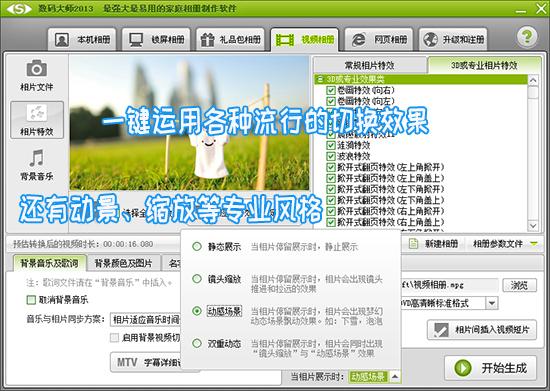Click output path field 视频相册.mpg
The width and height of the screenshot is (550, 391).
point(449,285)
